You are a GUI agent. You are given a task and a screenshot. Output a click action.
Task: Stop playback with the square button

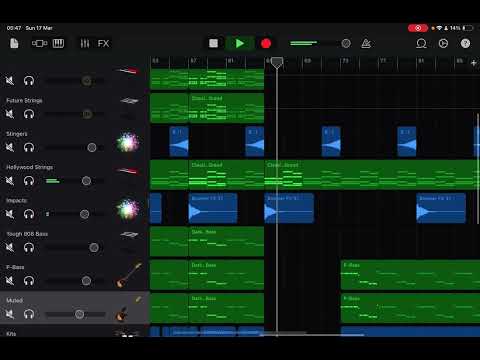click(x=213, y=43)
